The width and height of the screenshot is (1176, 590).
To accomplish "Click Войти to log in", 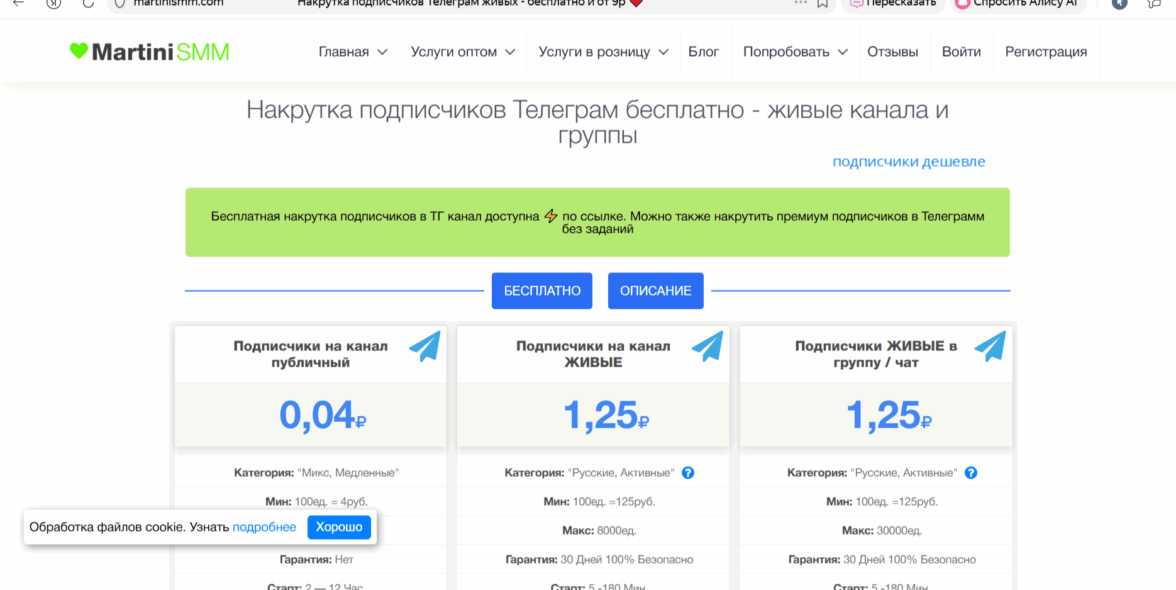I will point(962,52).
